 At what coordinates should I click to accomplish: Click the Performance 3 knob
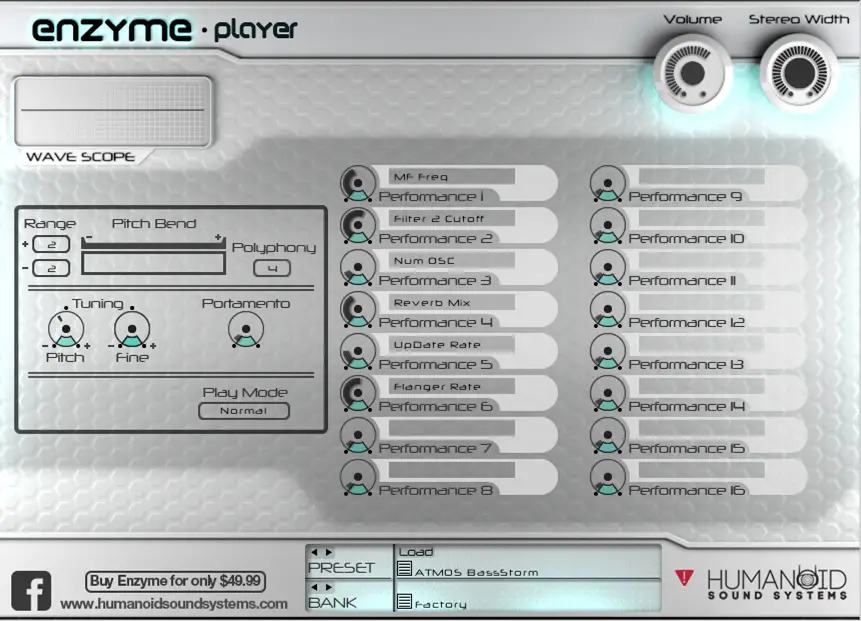pyautogui.click(x=358, y=267)
